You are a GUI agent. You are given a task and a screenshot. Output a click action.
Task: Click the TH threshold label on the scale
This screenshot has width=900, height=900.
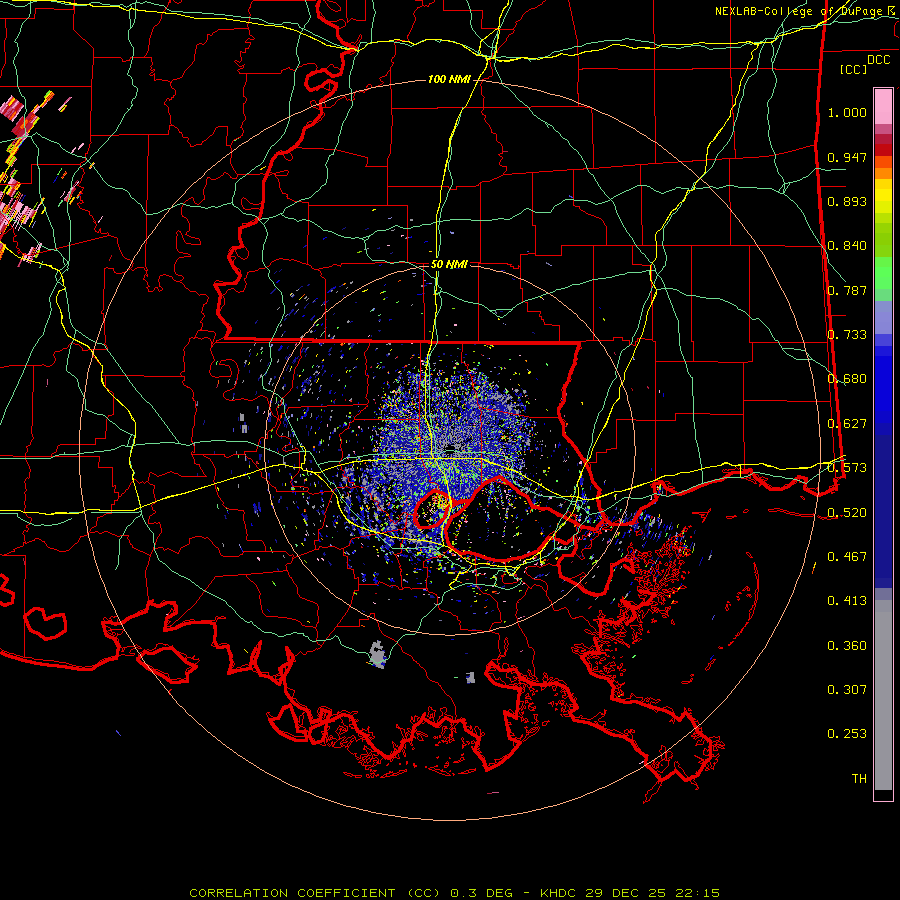(x=859, y=779)
